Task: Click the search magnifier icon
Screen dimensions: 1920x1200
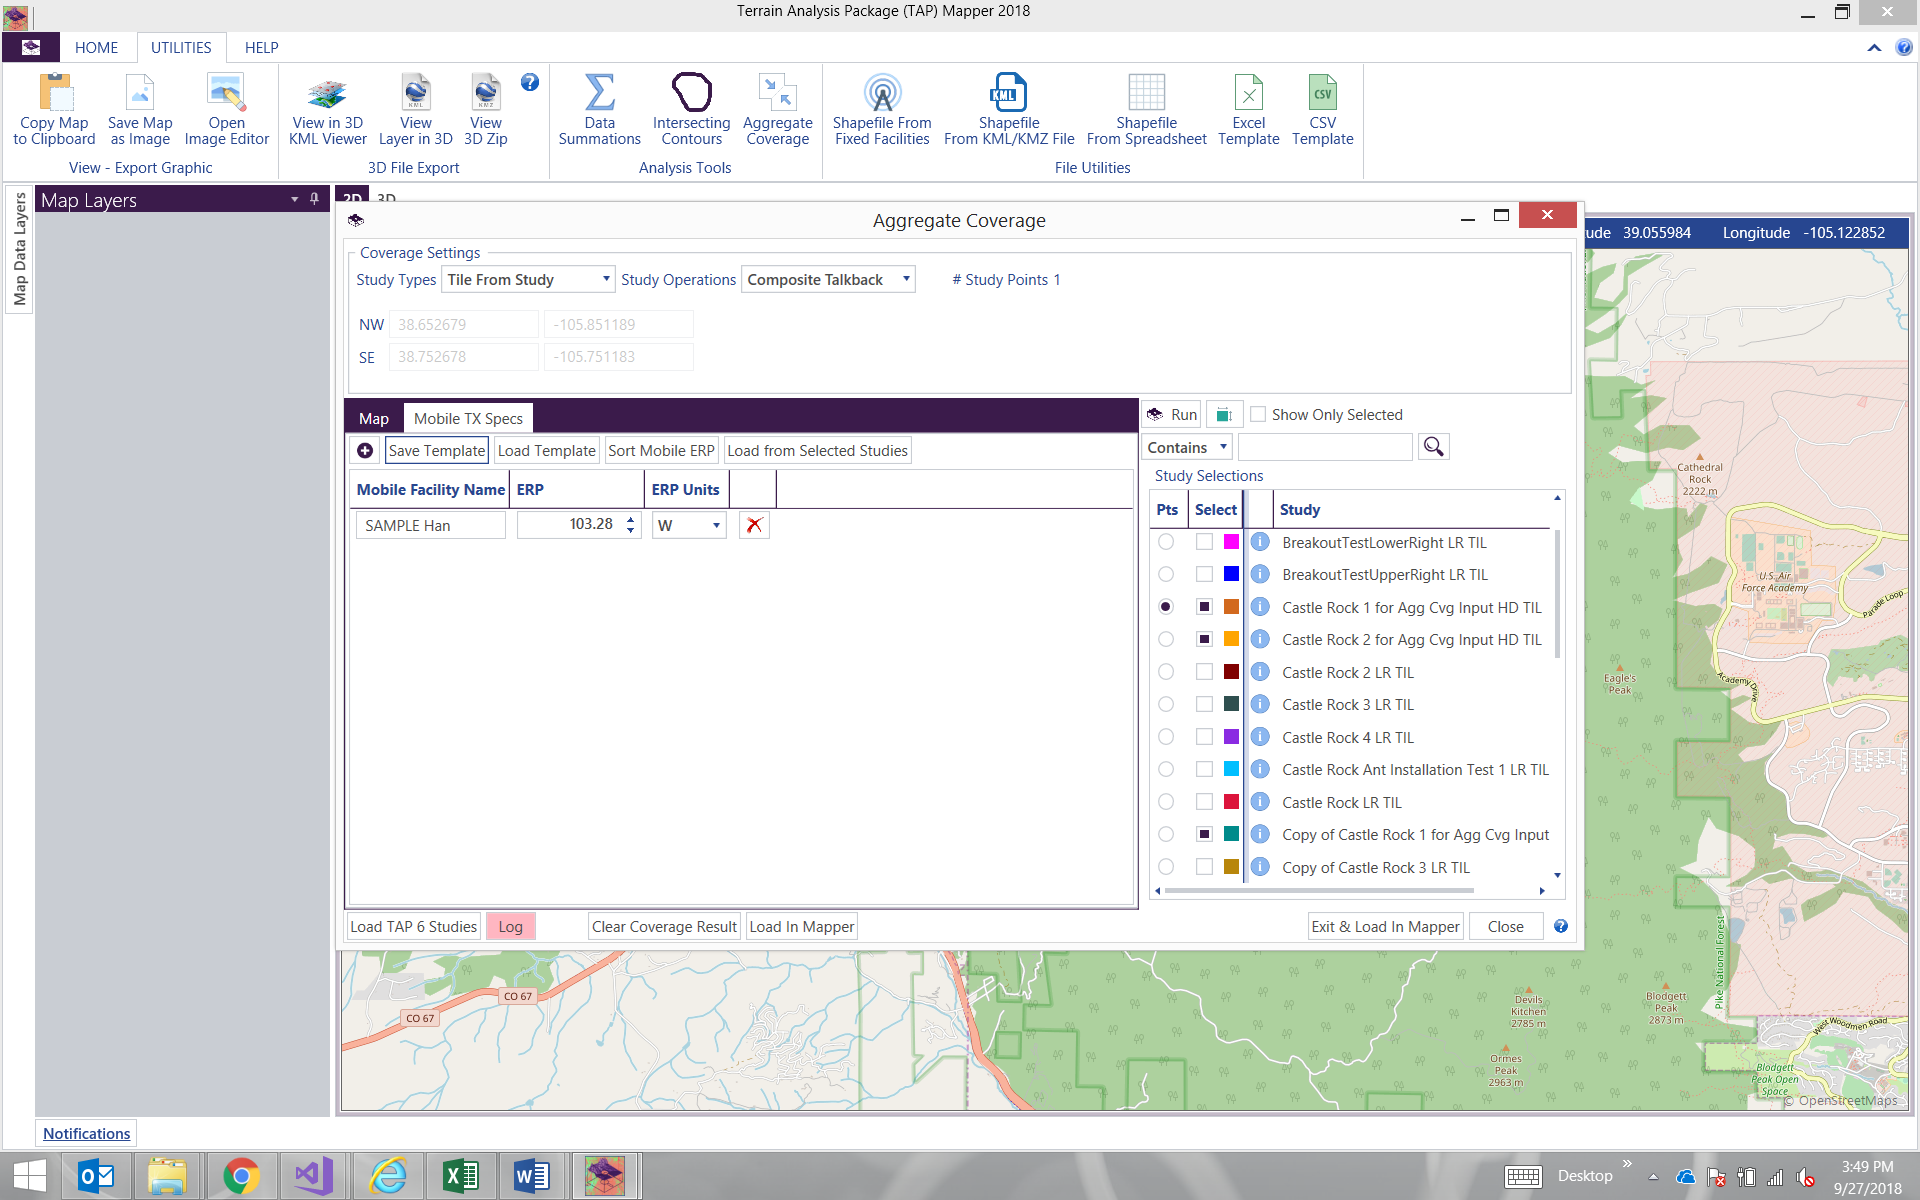Action: point(1433,447)
